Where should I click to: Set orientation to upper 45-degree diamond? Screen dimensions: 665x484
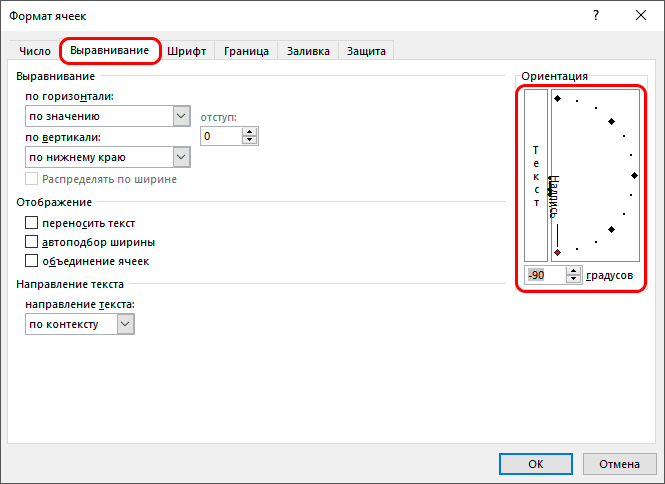pos(612,121)
